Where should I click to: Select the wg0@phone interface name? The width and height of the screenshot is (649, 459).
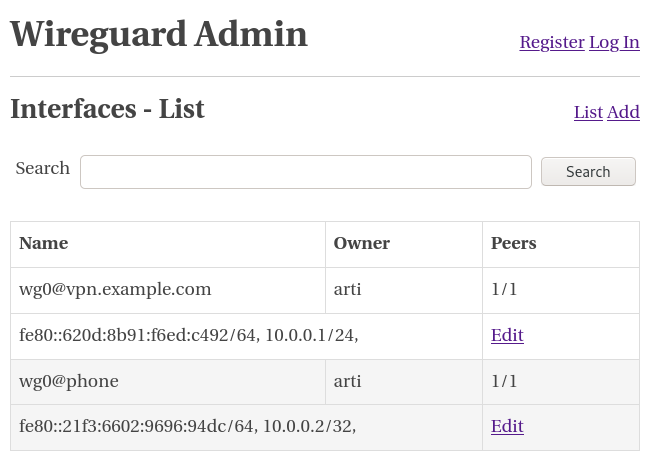point(69,381)
